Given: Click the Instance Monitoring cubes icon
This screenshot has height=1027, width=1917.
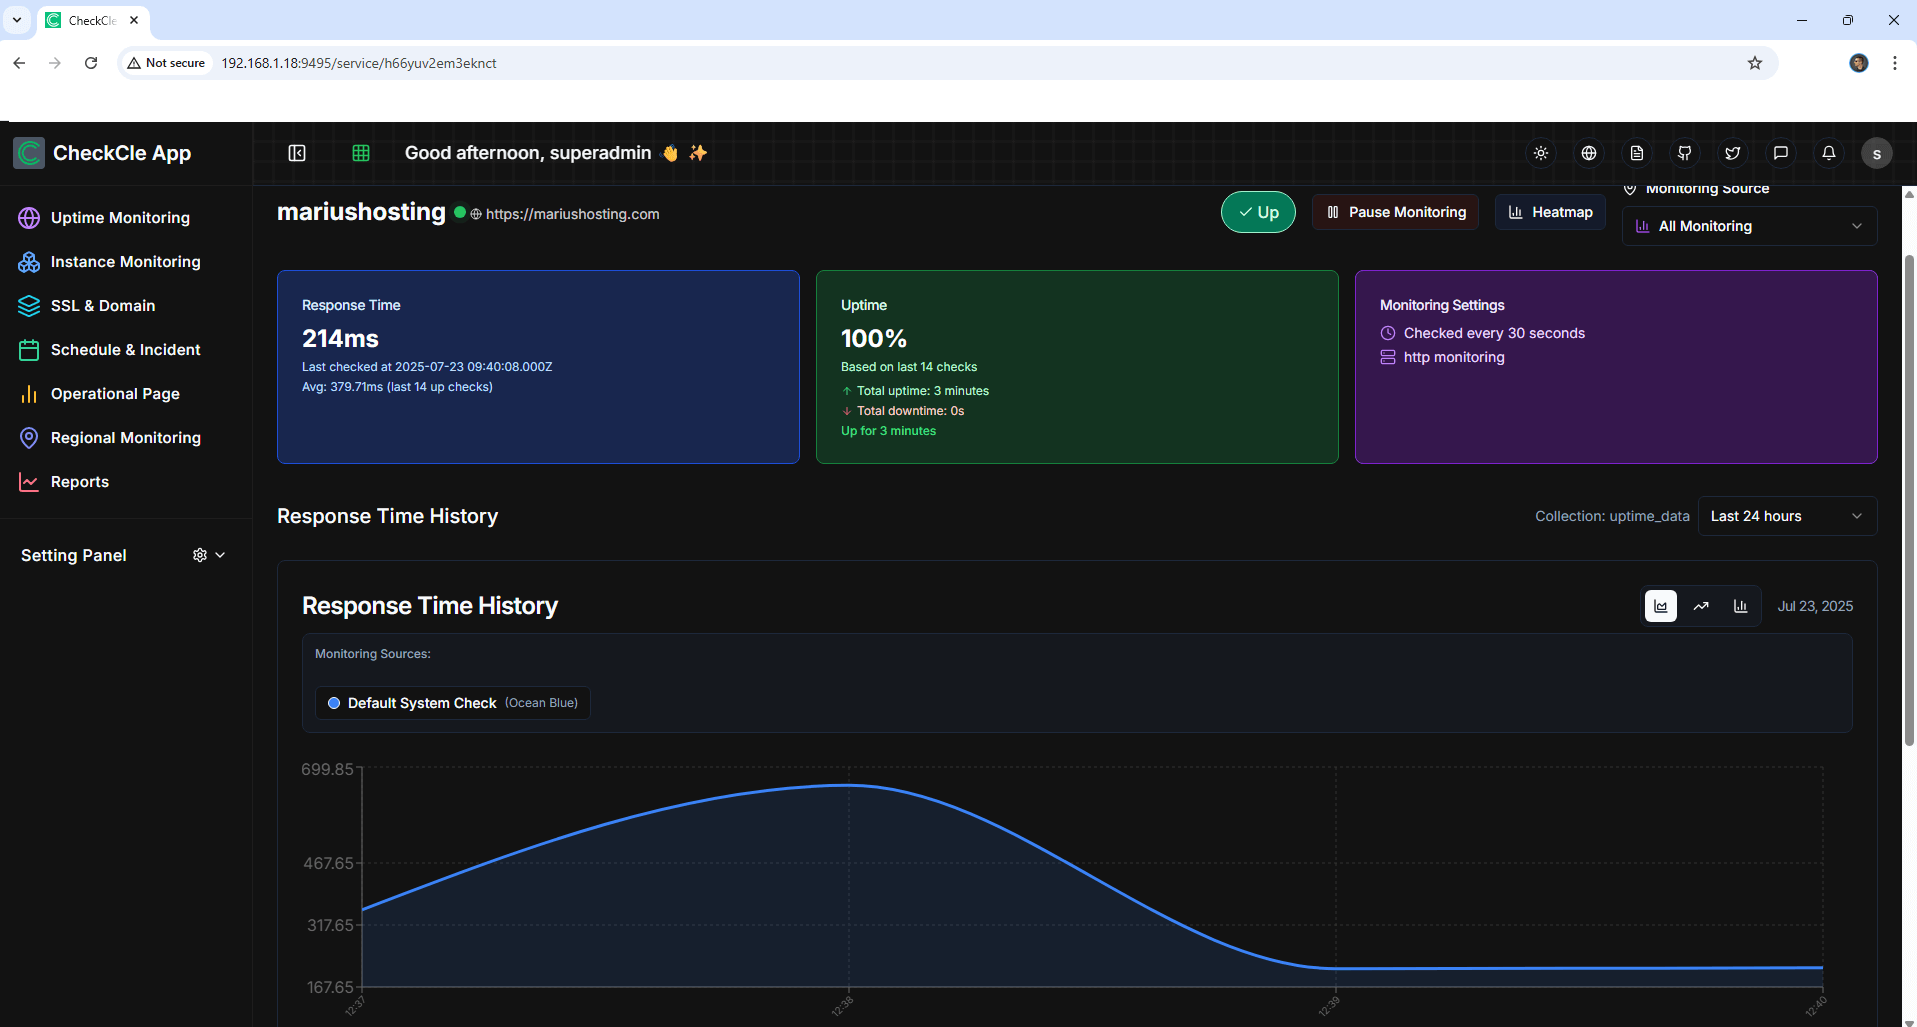Looking at the screenshot, I should pos(29,262).
